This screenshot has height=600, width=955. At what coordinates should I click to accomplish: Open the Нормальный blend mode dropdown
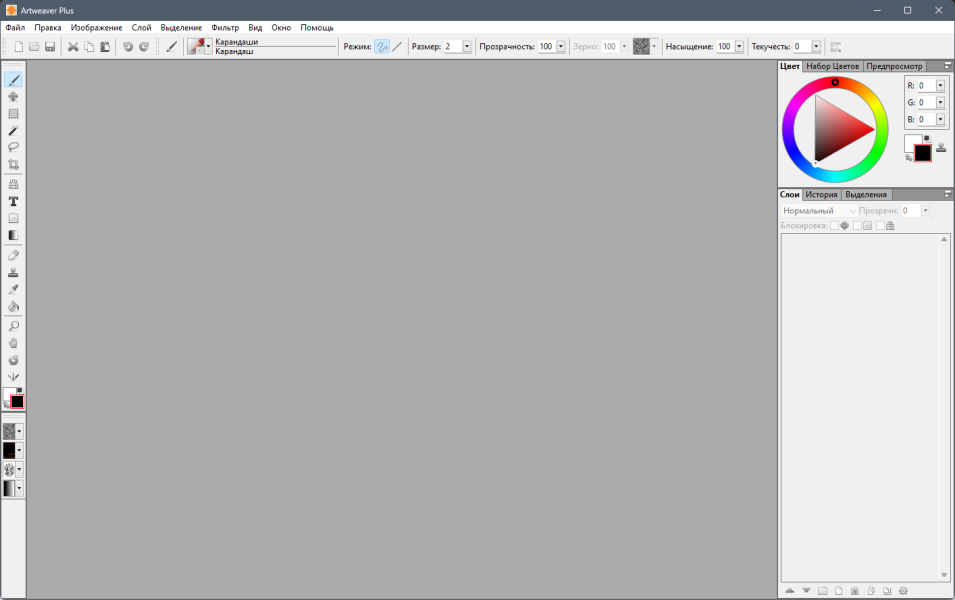coord(819,211)
